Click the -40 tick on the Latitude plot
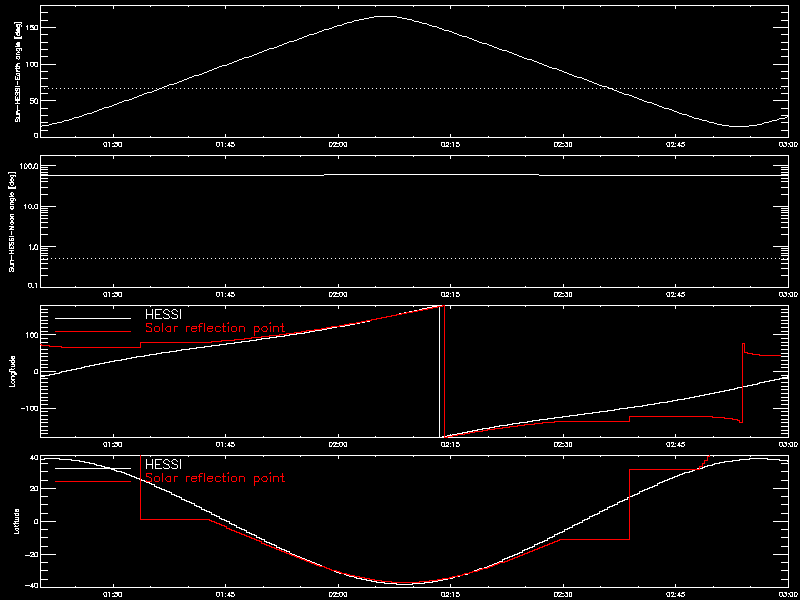 [x=31, y=585]
